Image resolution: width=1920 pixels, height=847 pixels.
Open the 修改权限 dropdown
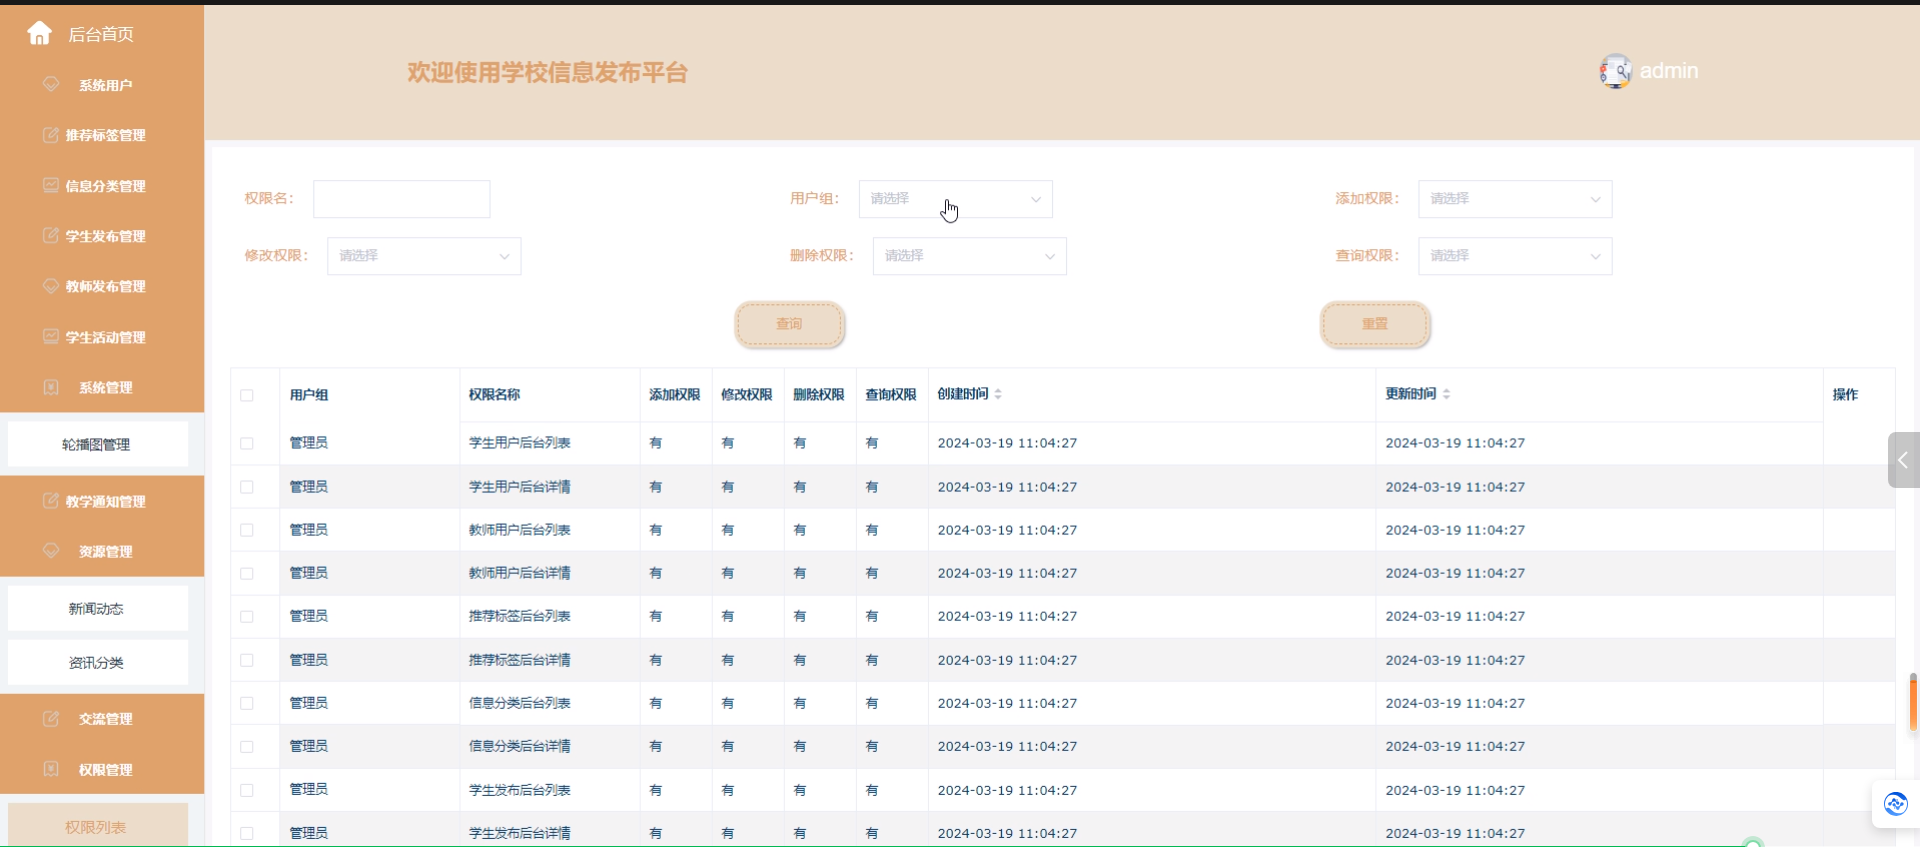click(424, 256)
